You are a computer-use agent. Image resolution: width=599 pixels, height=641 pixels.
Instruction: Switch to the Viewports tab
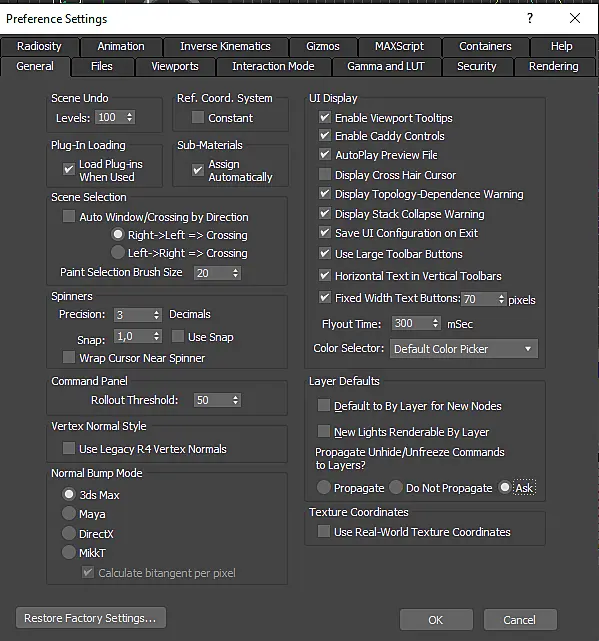tap(175, 66)
